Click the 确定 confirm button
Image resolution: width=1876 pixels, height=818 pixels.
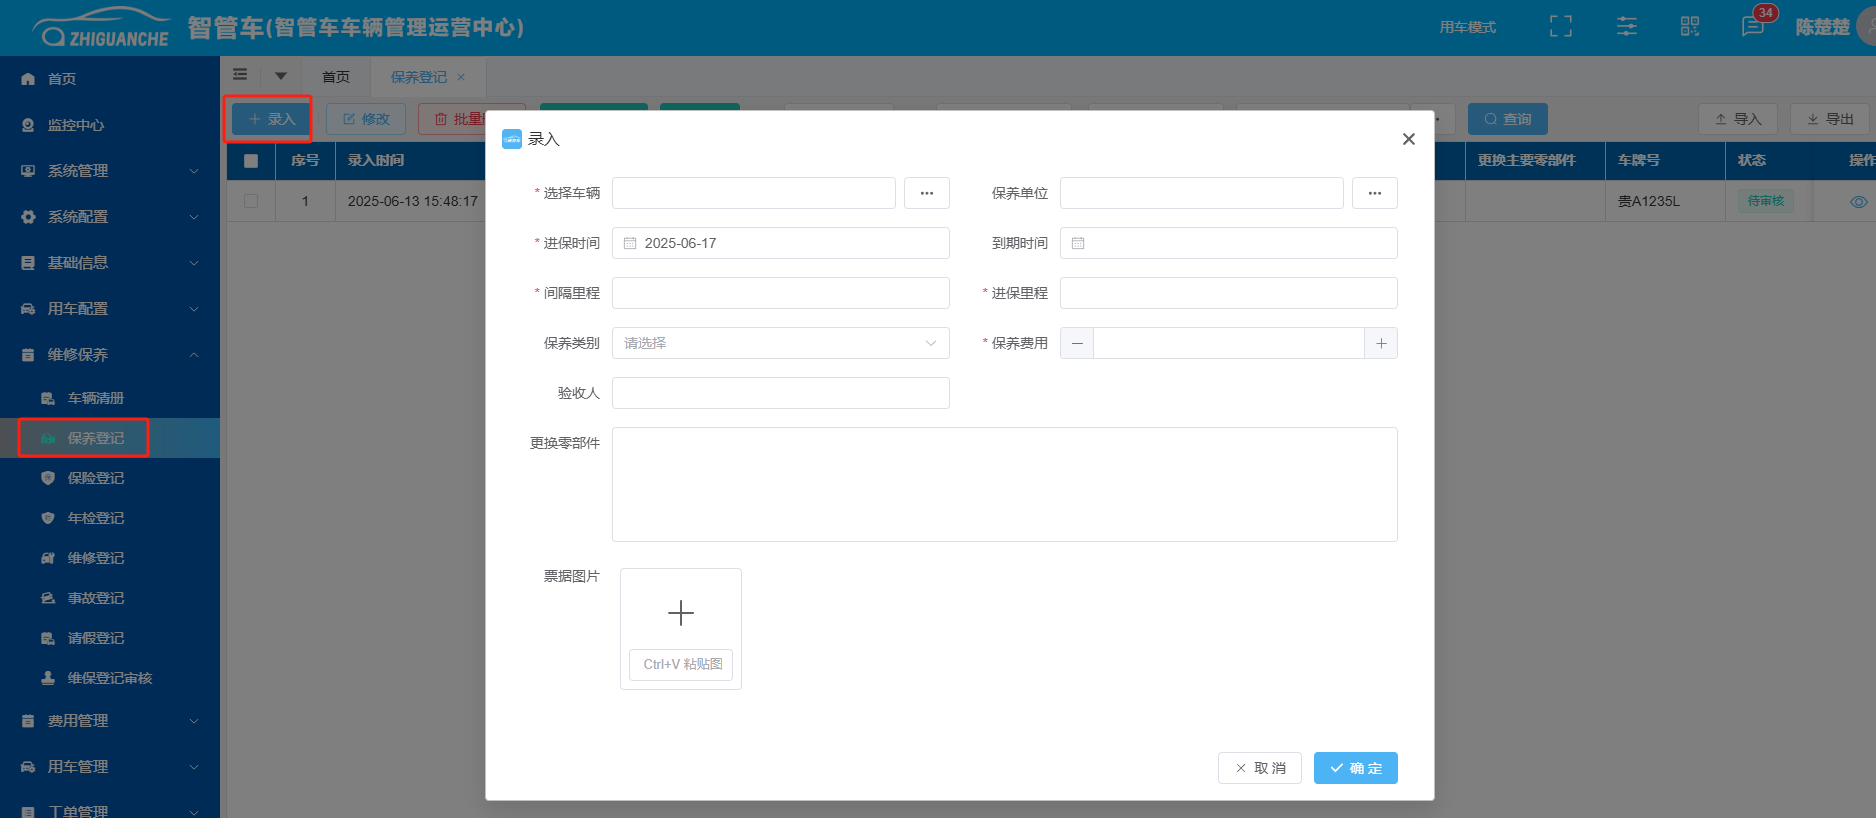point(1355,768)
